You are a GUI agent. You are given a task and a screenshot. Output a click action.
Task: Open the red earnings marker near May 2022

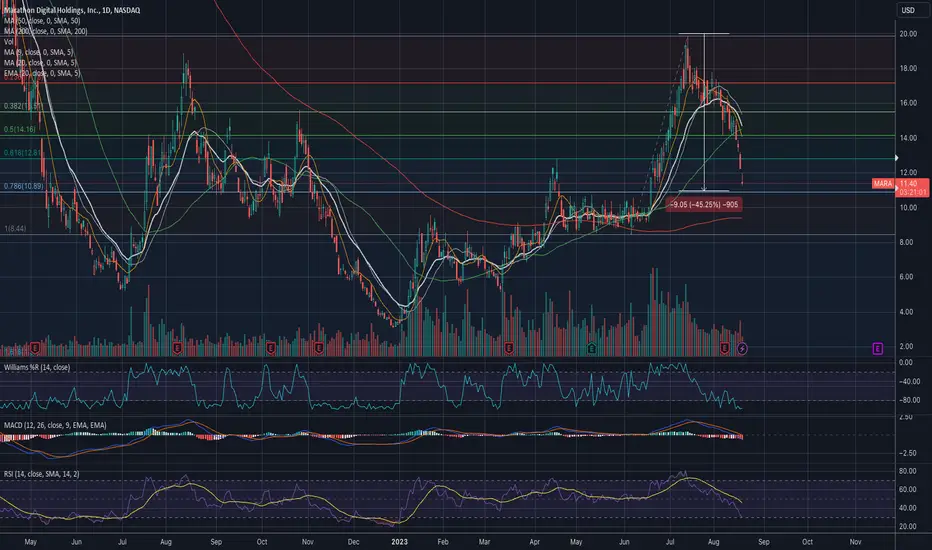click(x=35, y=347)
